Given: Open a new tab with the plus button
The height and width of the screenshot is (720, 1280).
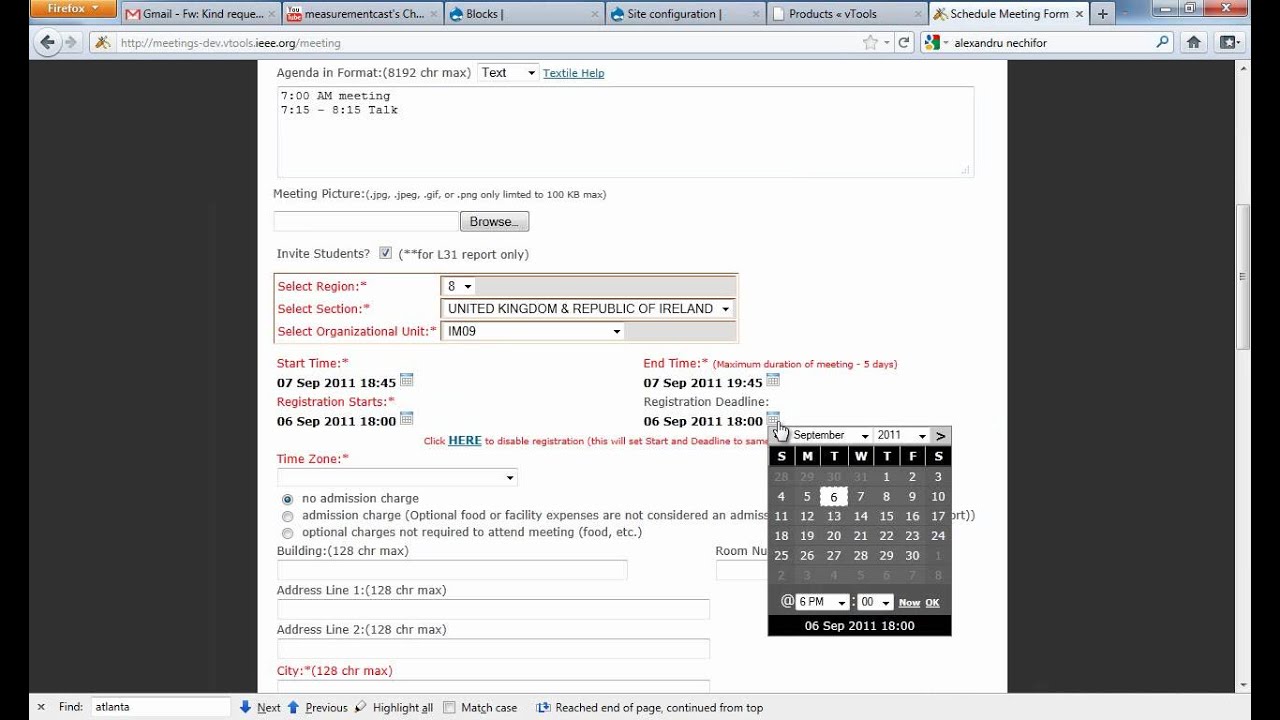Looking at the screenshot, I should coord(1103,14).
